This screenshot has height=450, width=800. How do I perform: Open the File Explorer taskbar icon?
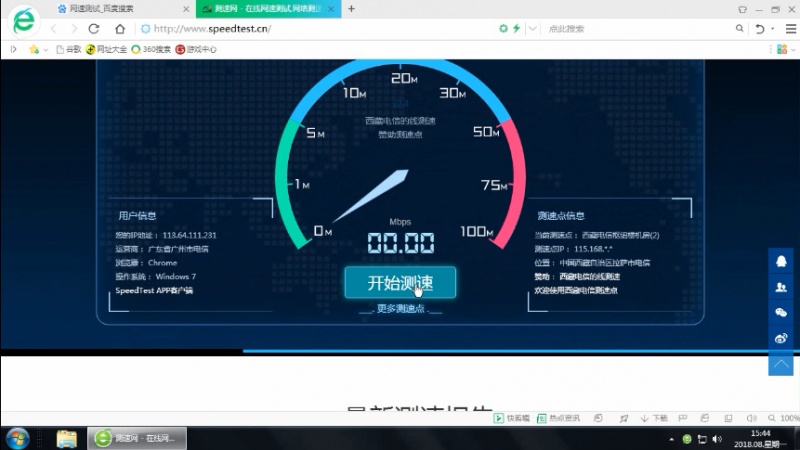point(67,439)
